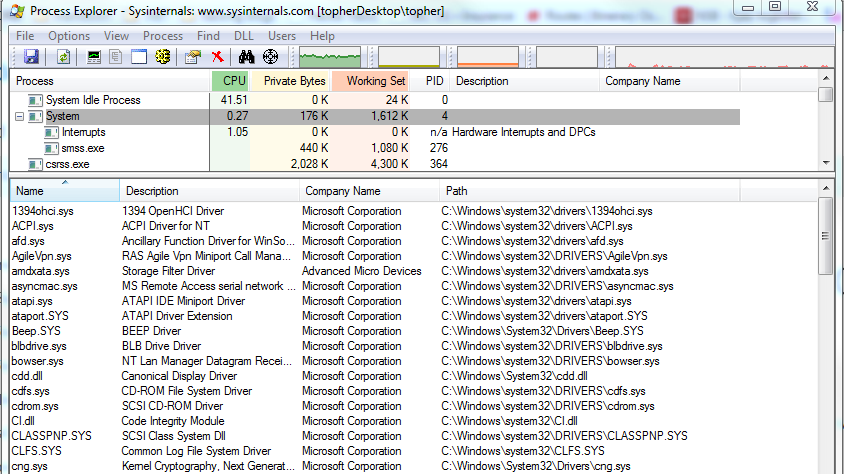Image resolution: width=844 pixels, height=474 pixels.
Task: Select the smss.exe row
Action: click(375, 148)
